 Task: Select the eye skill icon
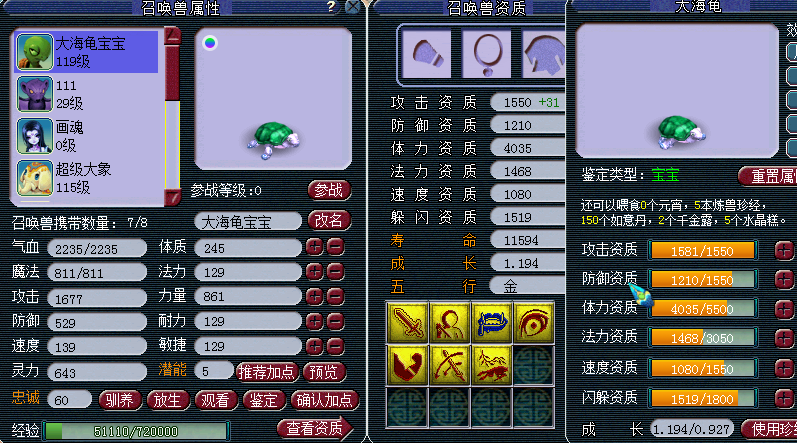(x=533, y=323)
